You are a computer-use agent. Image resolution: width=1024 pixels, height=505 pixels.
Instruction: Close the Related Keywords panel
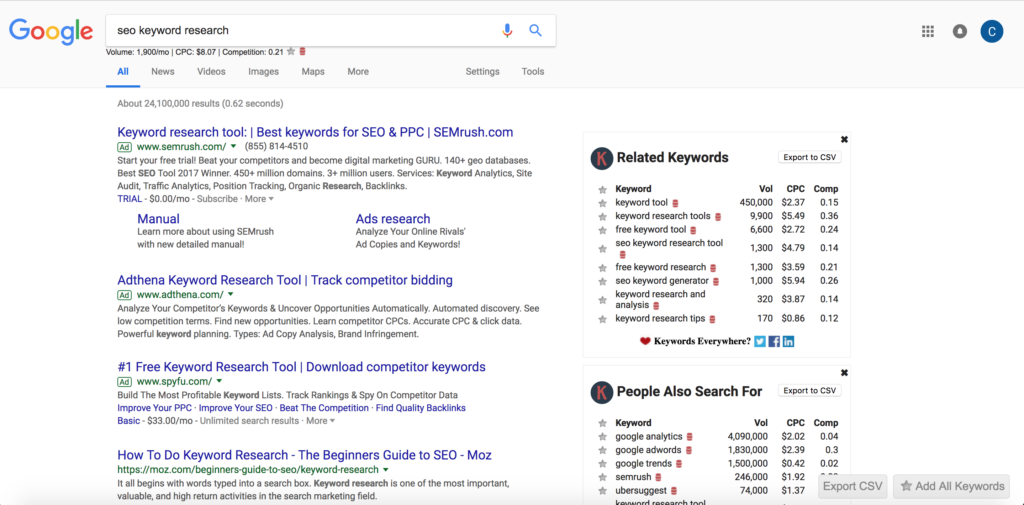(x=844, y=139)
